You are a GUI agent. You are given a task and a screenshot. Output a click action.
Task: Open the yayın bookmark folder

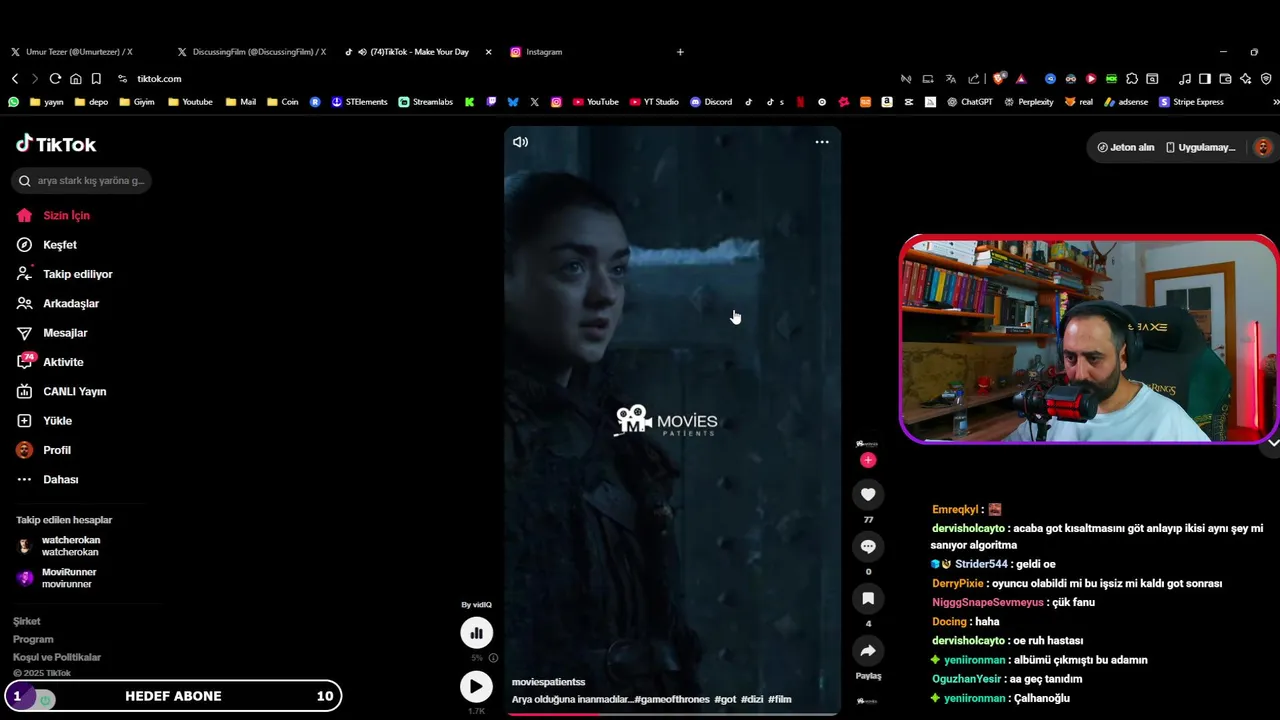[x=47, y=102]
